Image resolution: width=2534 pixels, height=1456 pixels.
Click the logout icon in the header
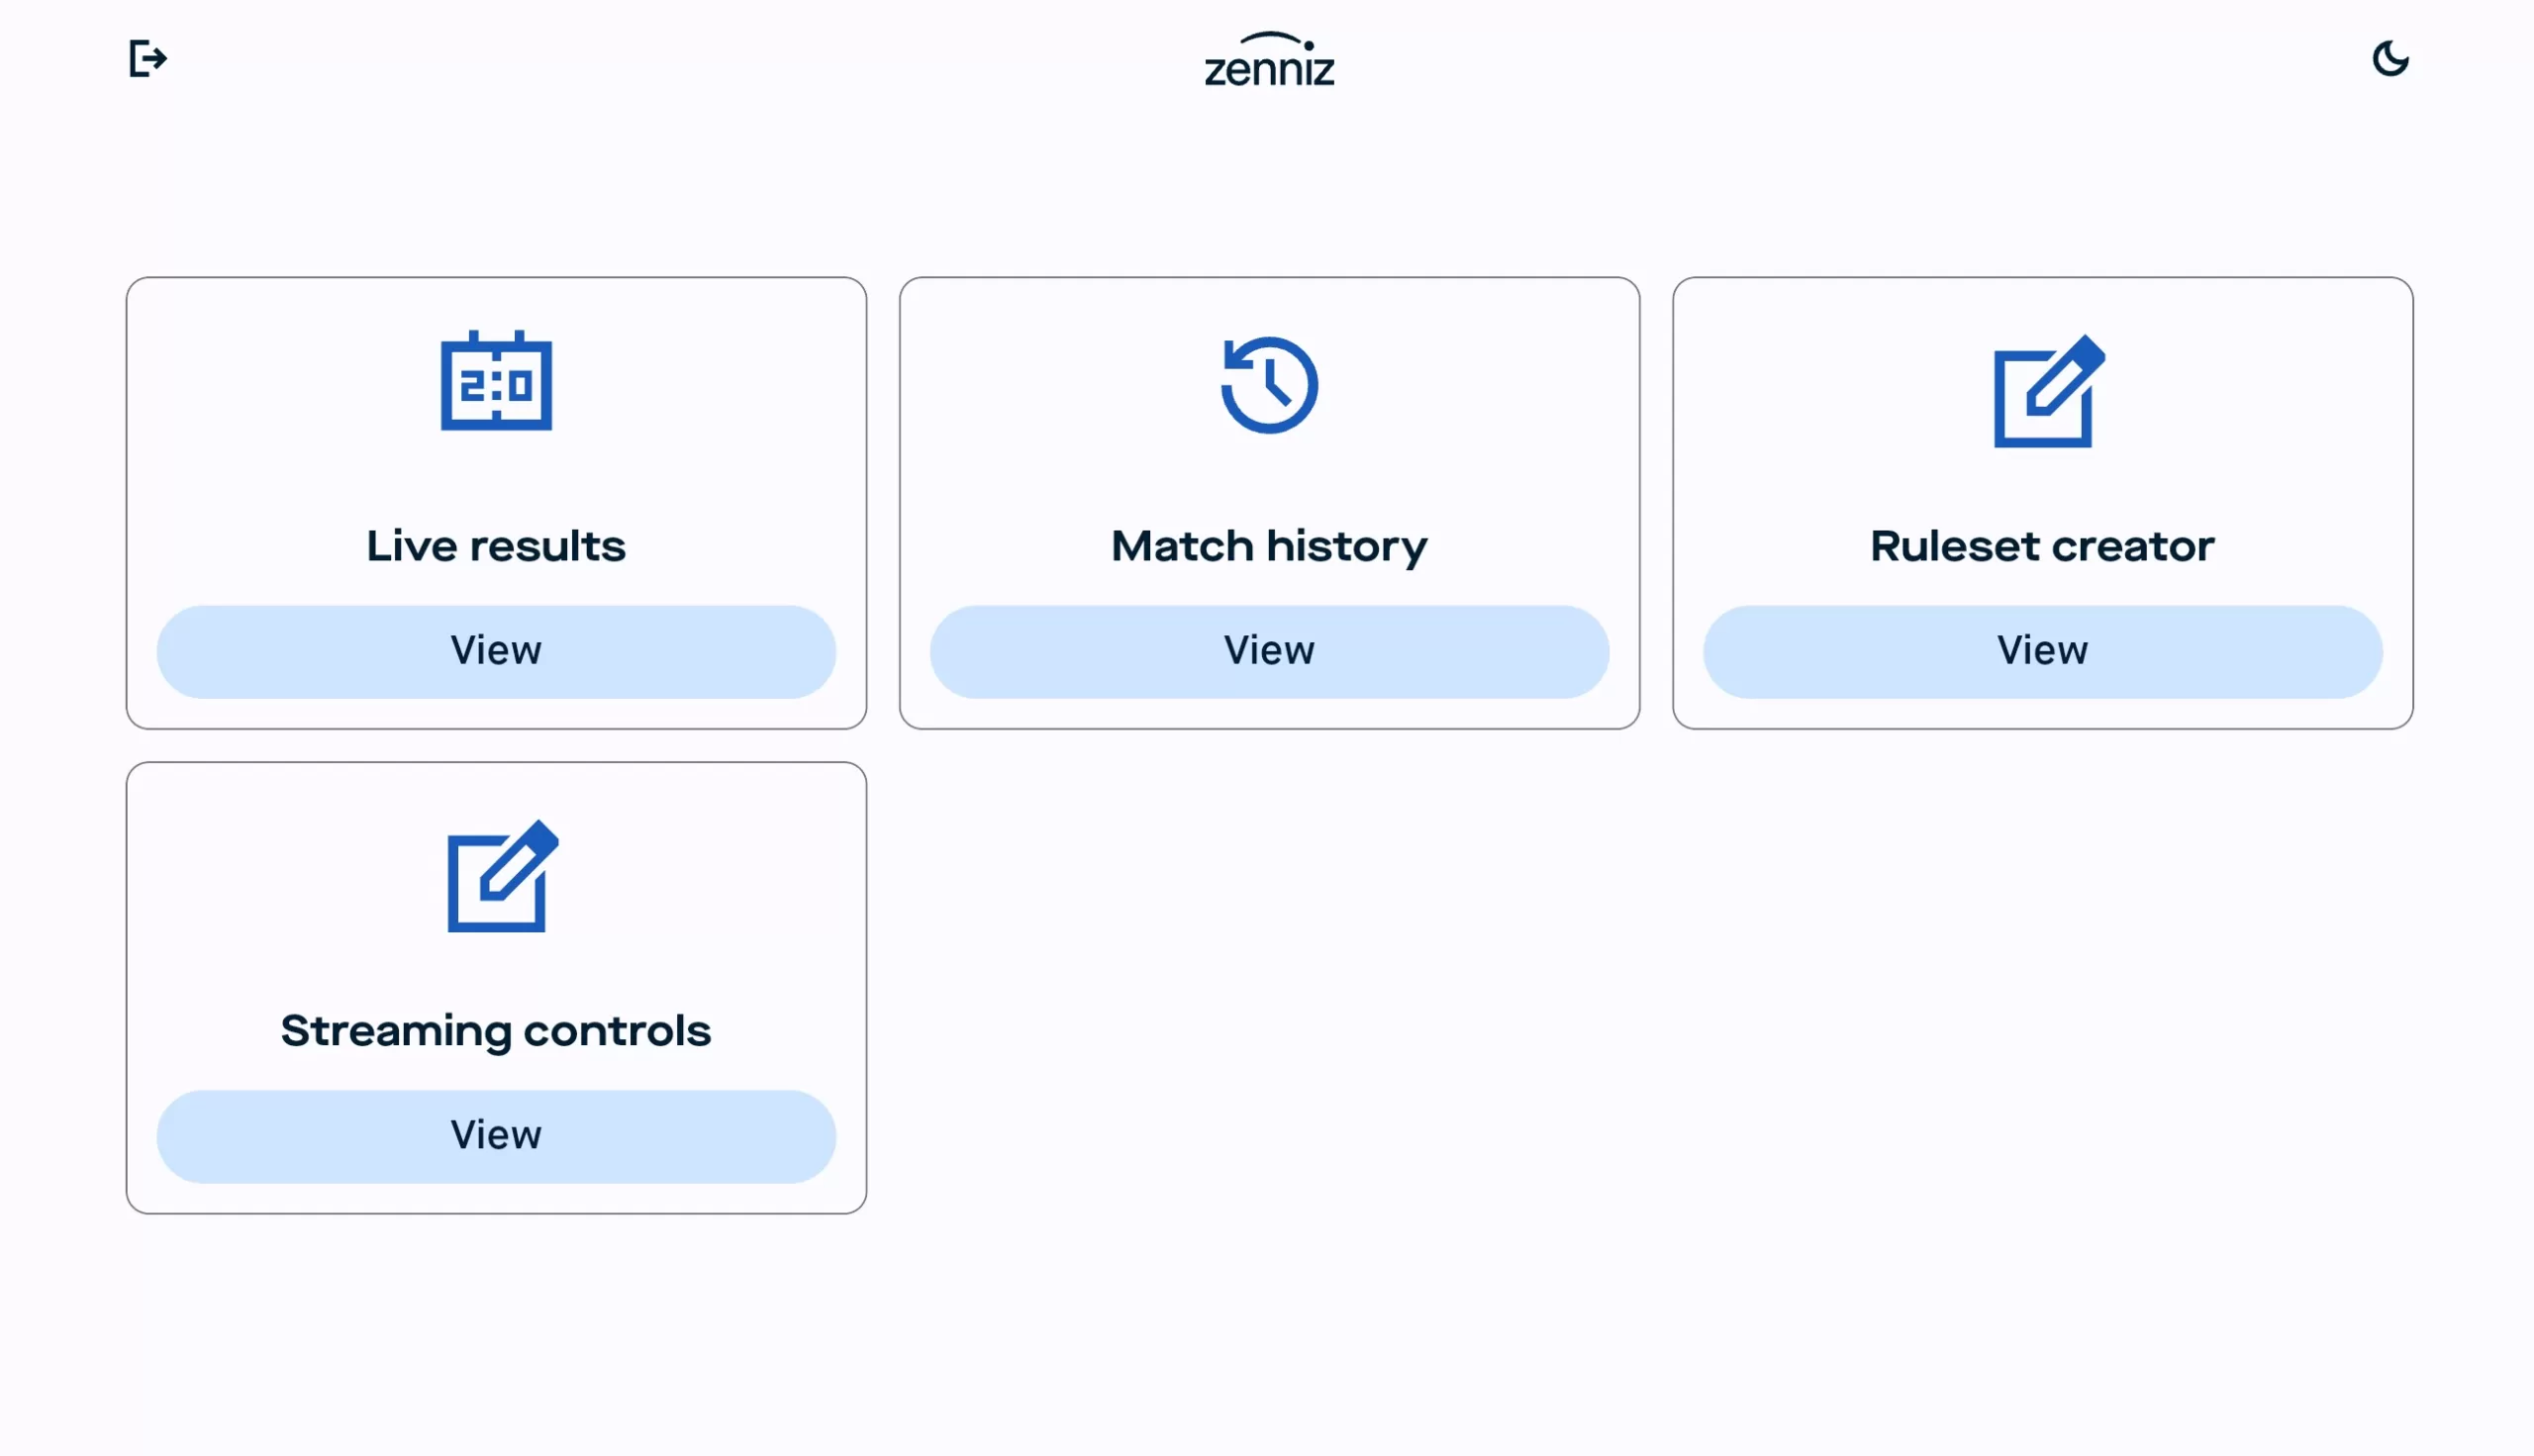click(147, 59)
